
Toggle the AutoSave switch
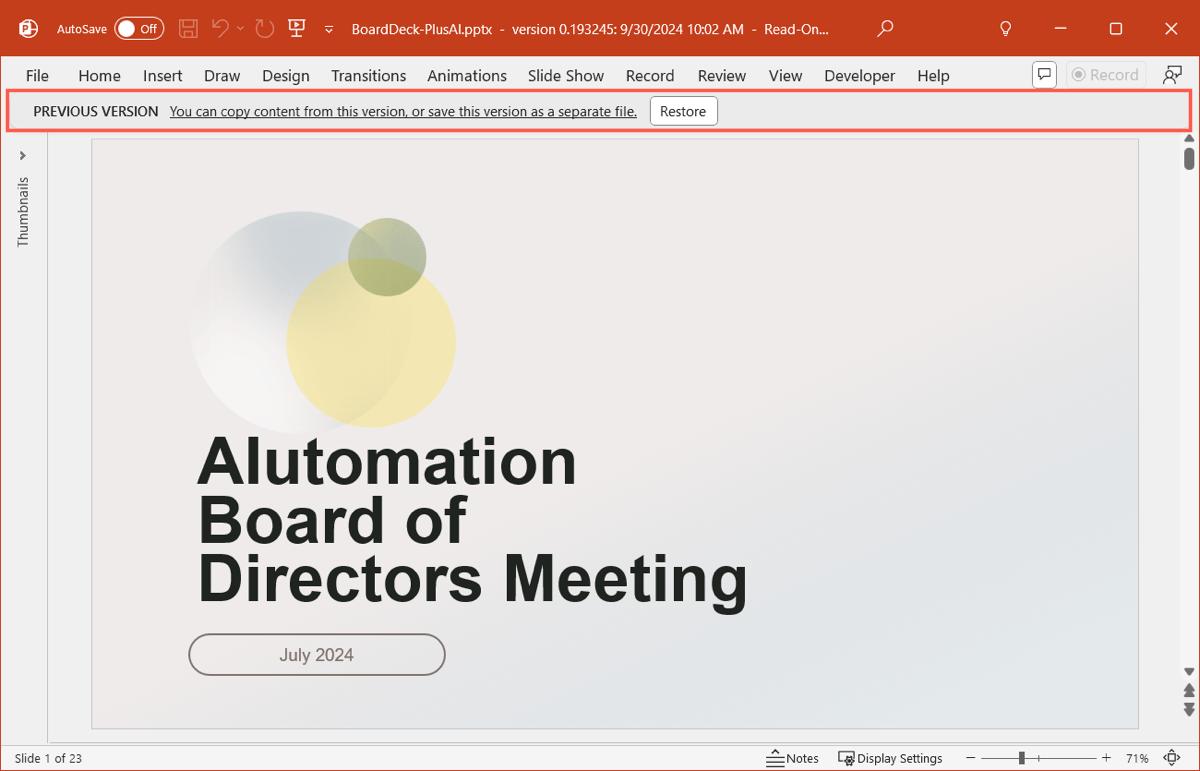[138, 29]
